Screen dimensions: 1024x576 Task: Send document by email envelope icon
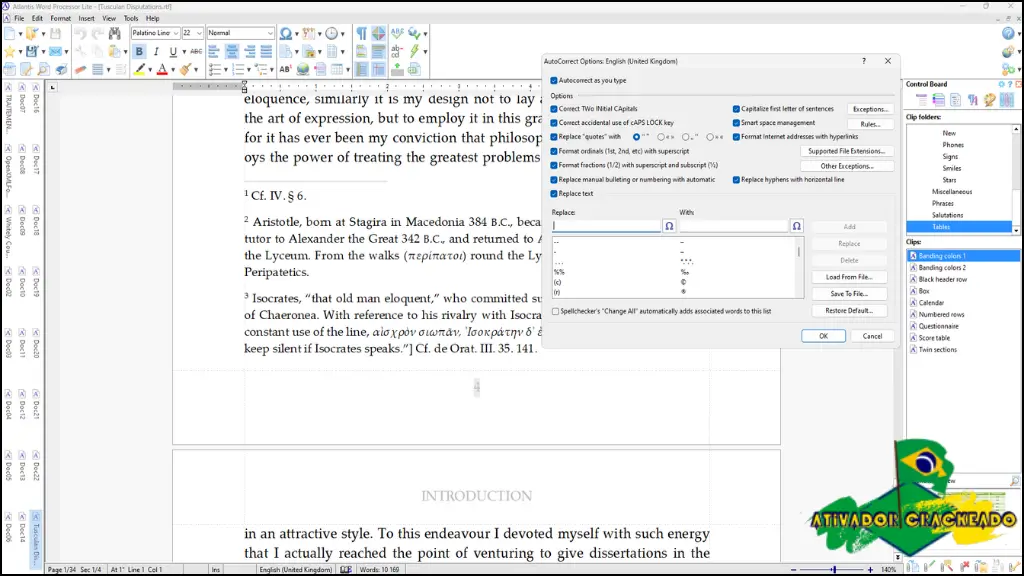click(x=56, y=51)
